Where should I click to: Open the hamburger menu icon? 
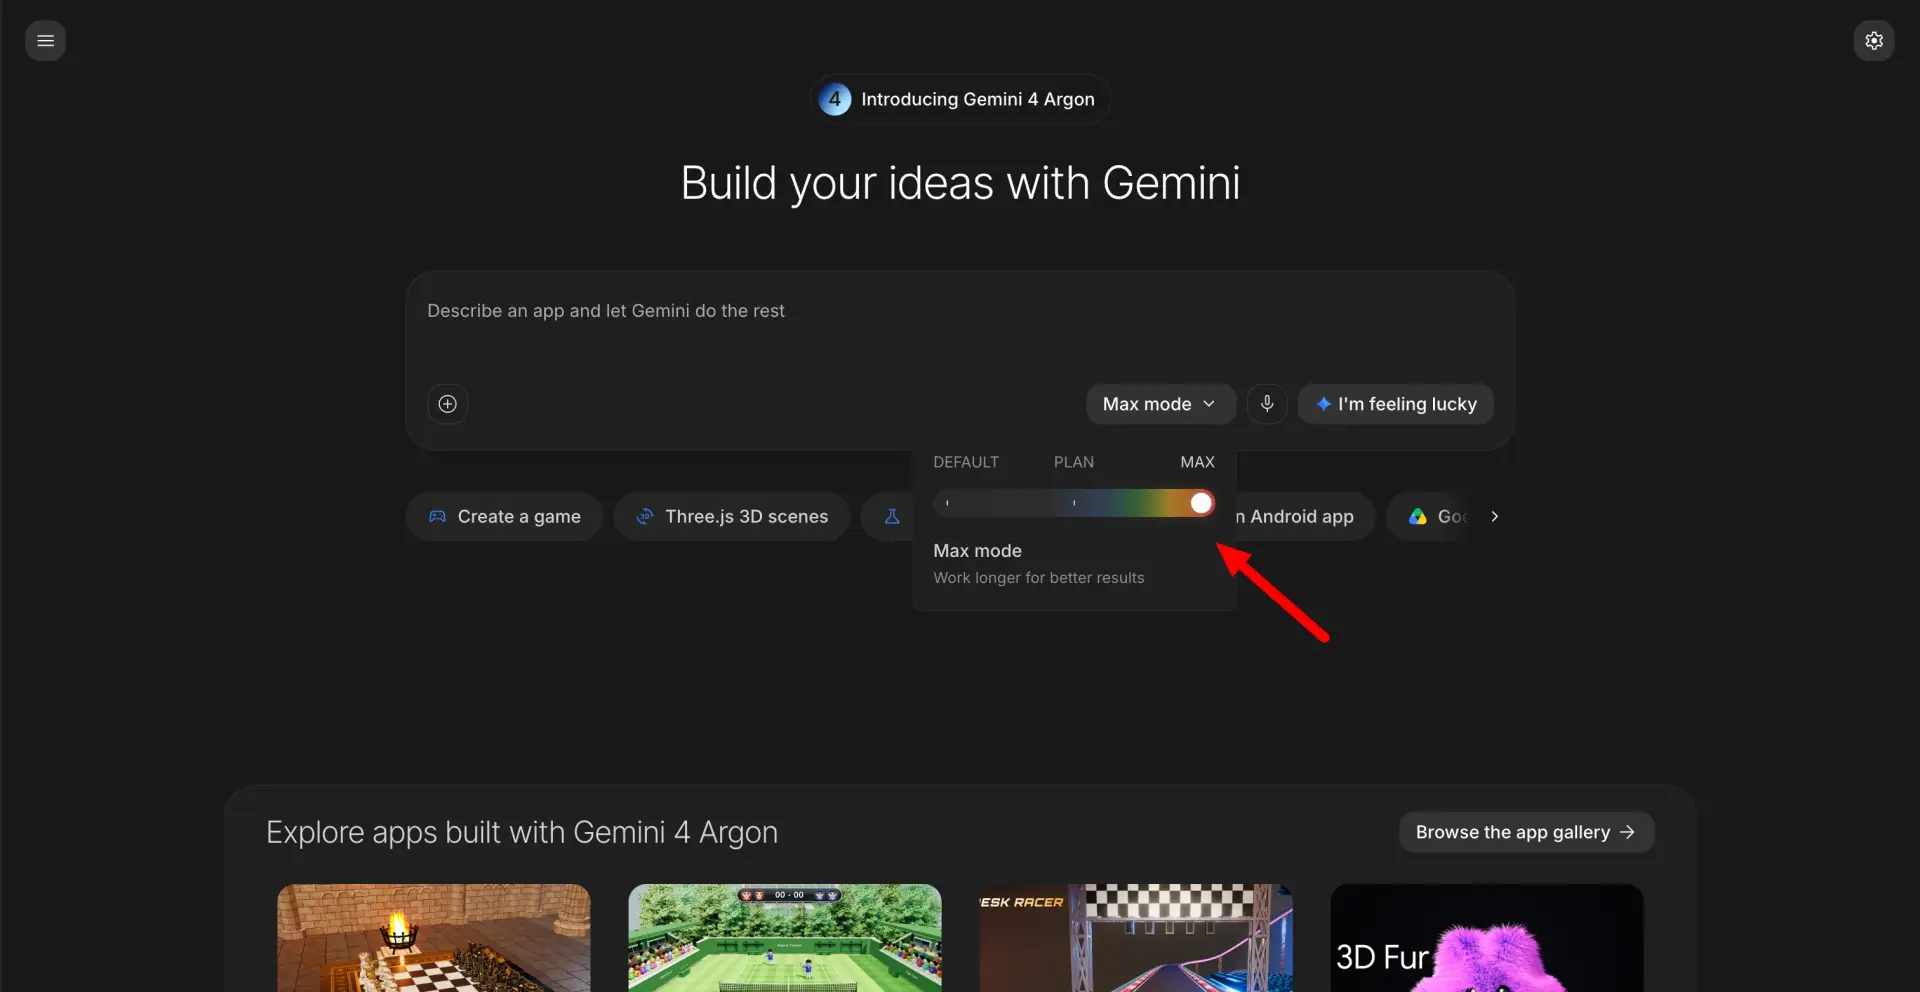[45, 41]
